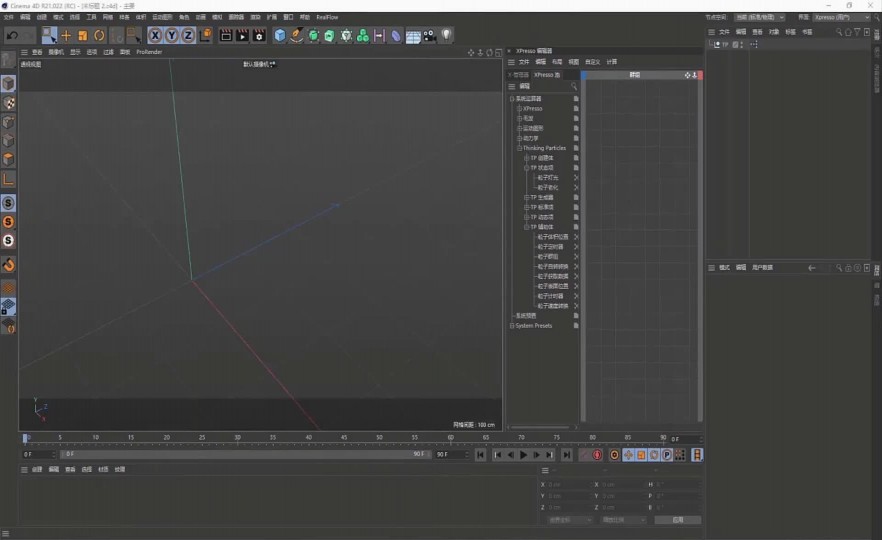This screenshot has height=540, width=882.
Task: Select the Spline Pen tool icon
Action: [x=296, y=35]
